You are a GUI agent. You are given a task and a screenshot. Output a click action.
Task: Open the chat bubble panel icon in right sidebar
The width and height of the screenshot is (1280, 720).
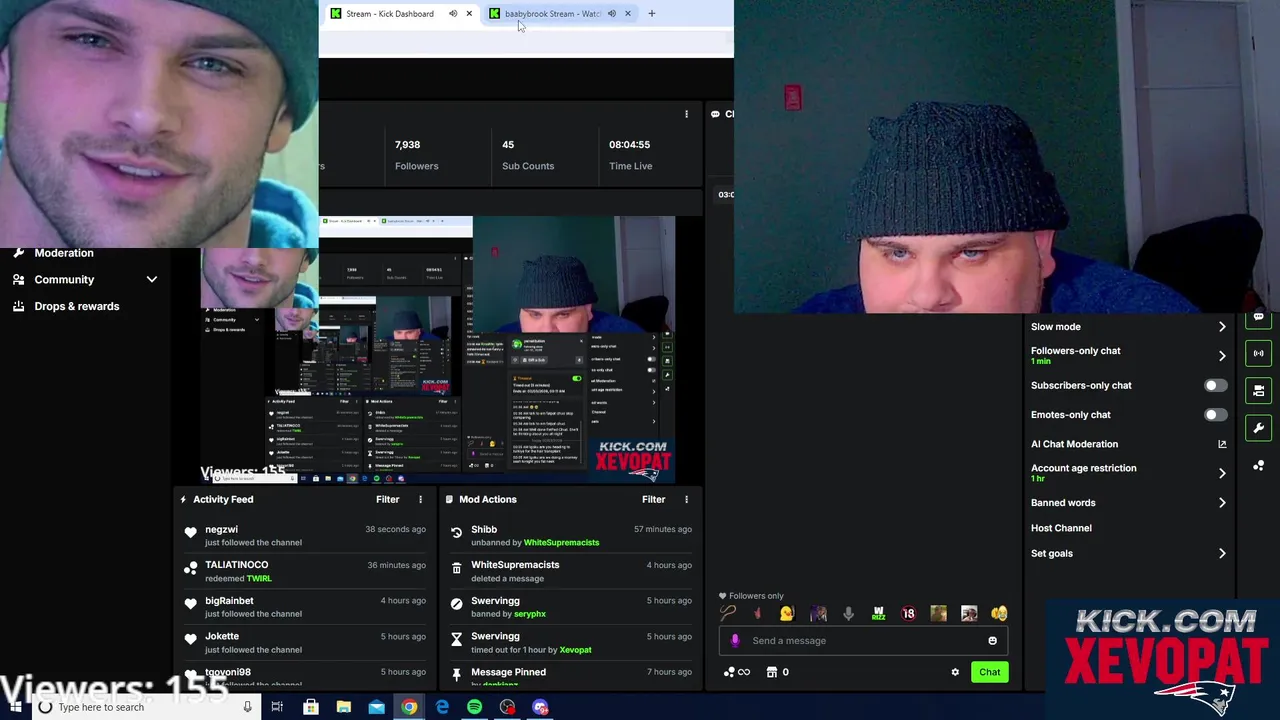tap(1258, 317)
